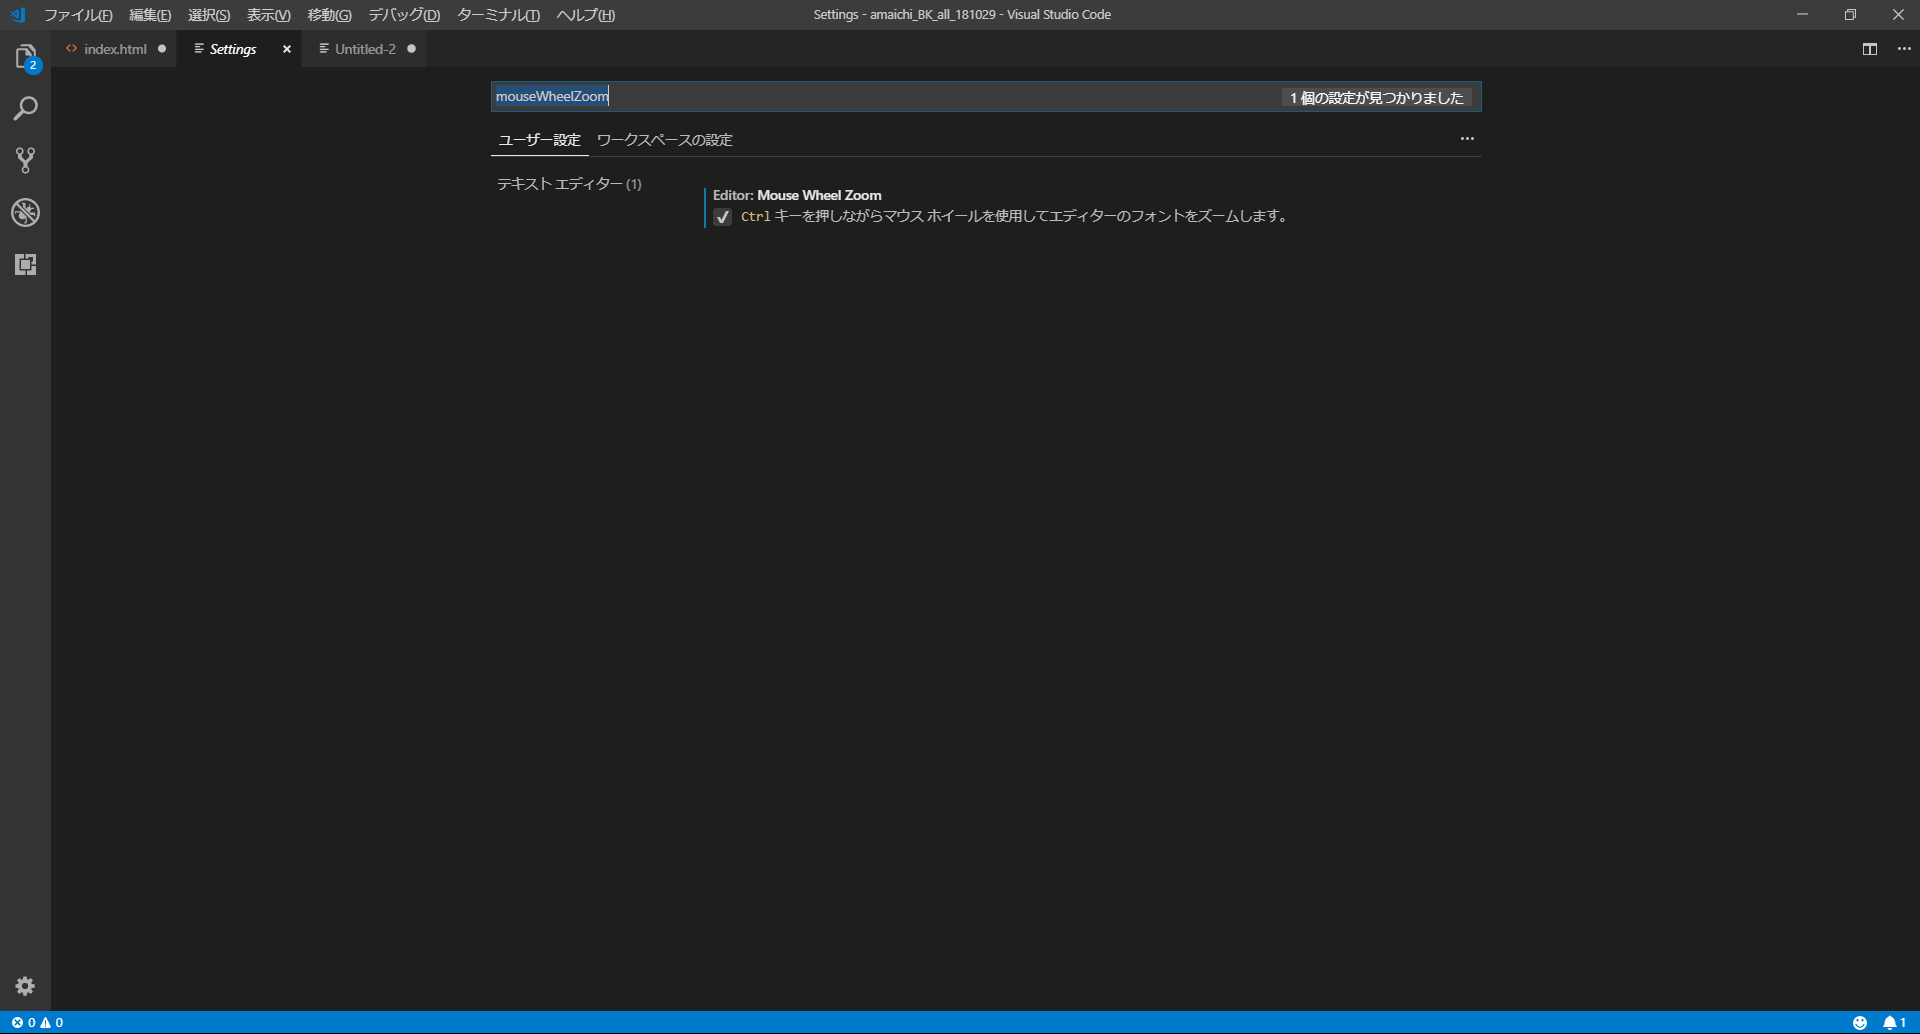Click the feedback smiley icon

click(x=1860, y=1022)
